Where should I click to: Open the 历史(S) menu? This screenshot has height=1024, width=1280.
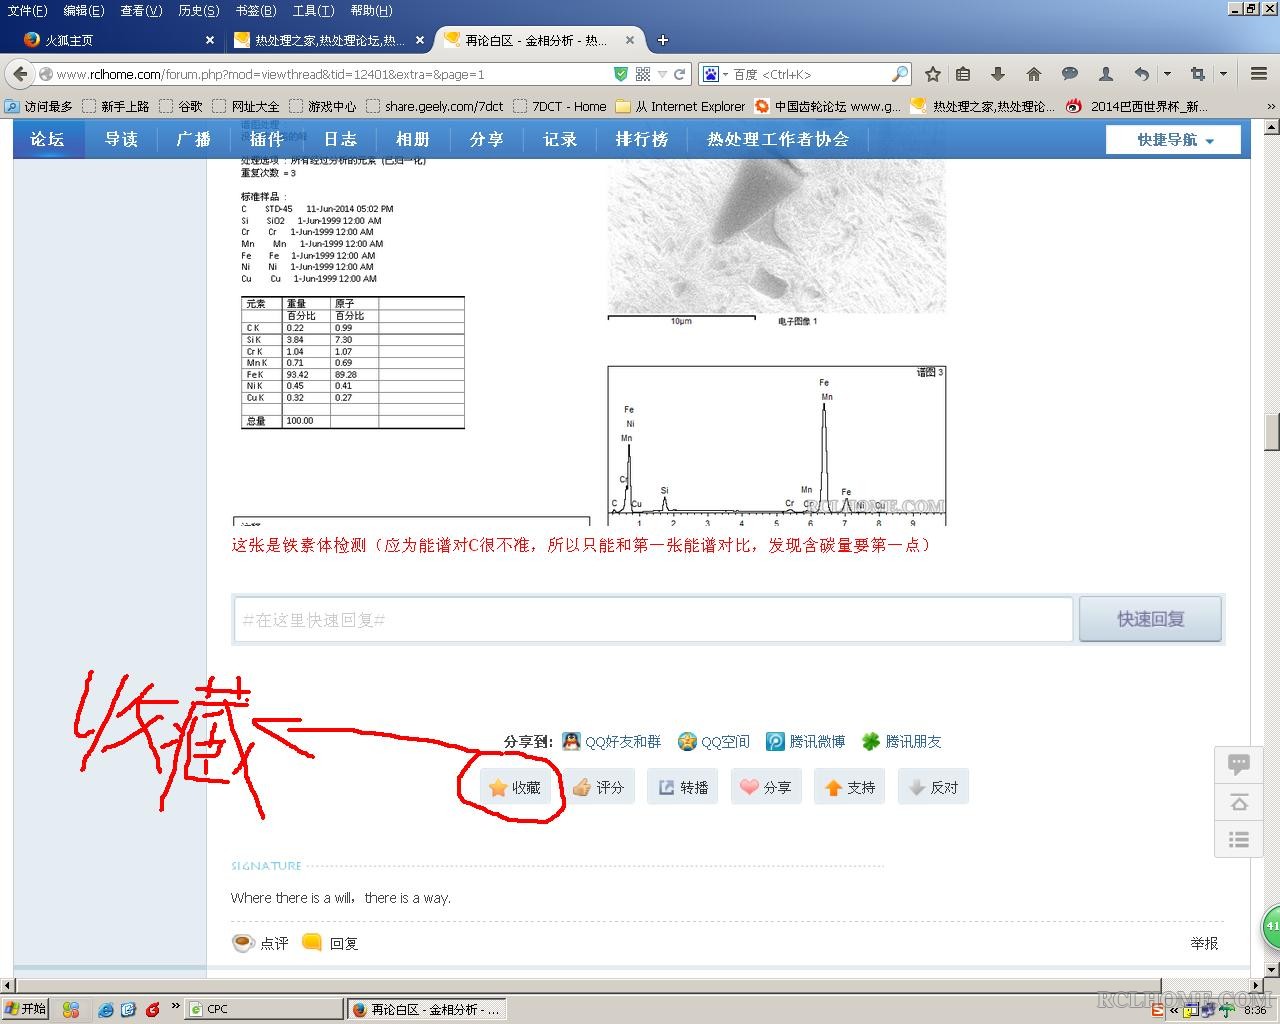[198, 10]
